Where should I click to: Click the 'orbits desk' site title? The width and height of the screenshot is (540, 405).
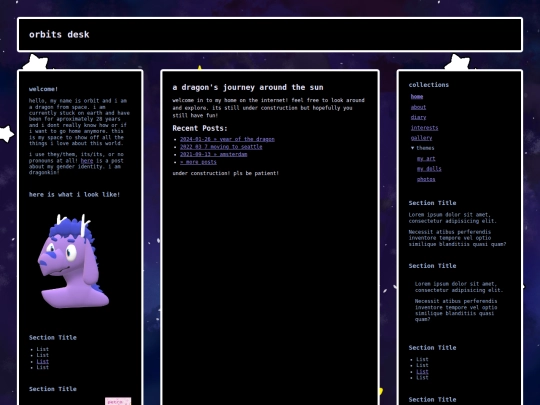tap(59, 34)
